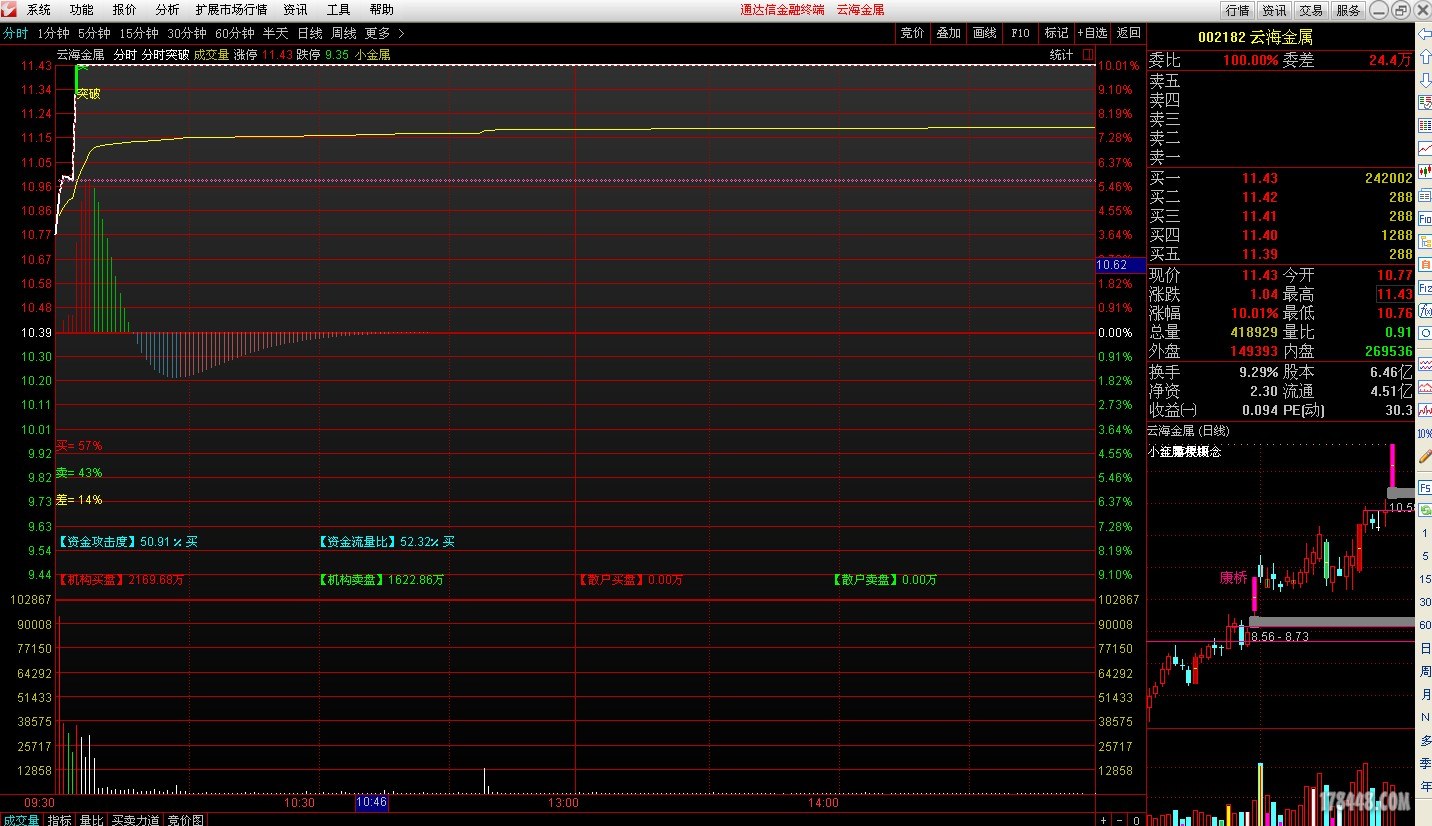Select the 指标 bottom tab
The height and width of the screenshot is (826, 1432).
pos(60,820)
